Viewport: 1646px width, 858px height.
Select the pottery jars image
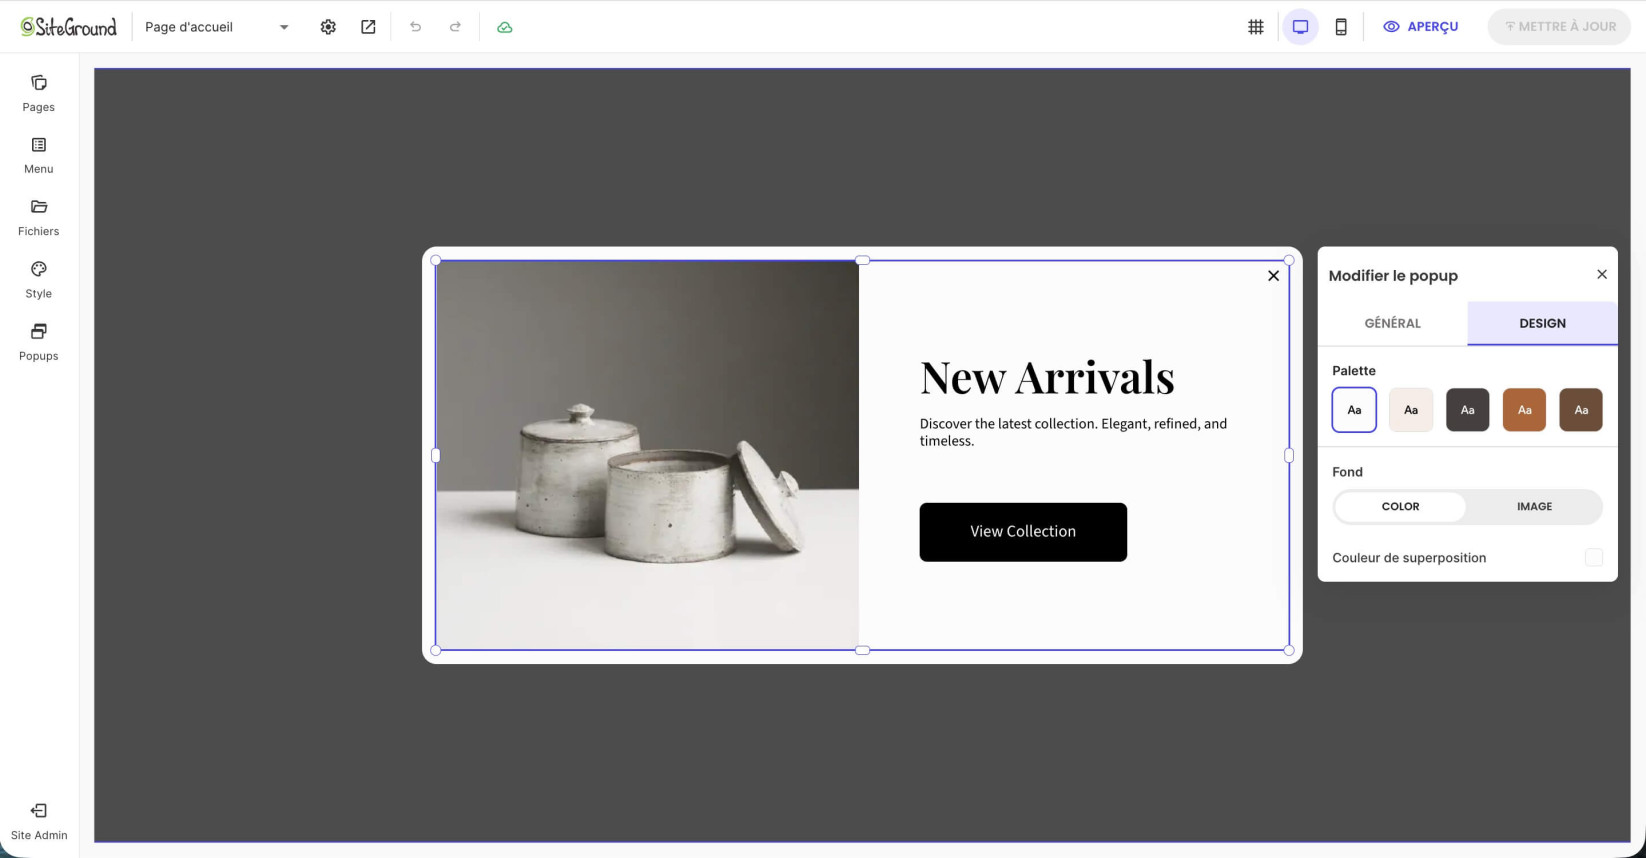tap(648, 455)
